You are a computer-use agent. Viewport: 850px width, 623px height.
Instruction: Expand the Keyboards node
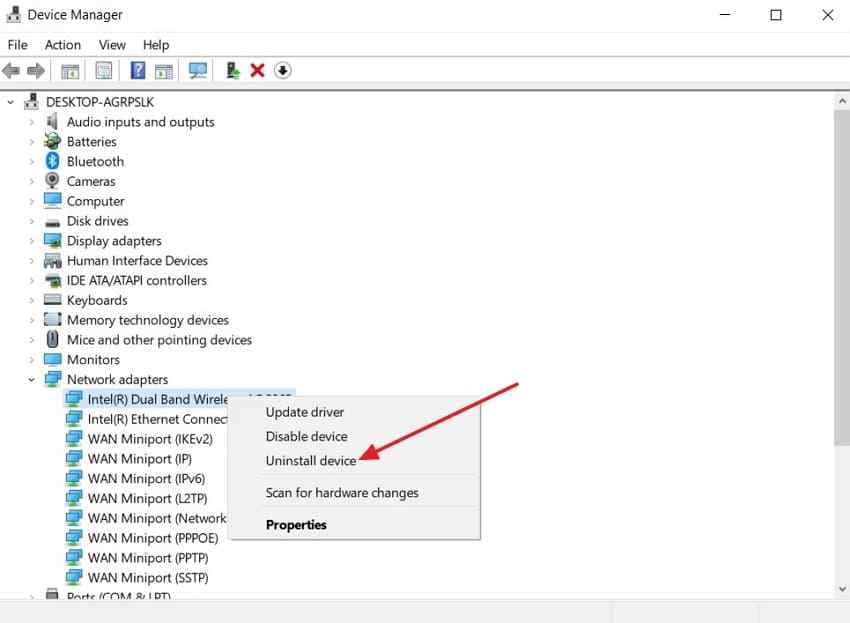(x=31, y=300)
